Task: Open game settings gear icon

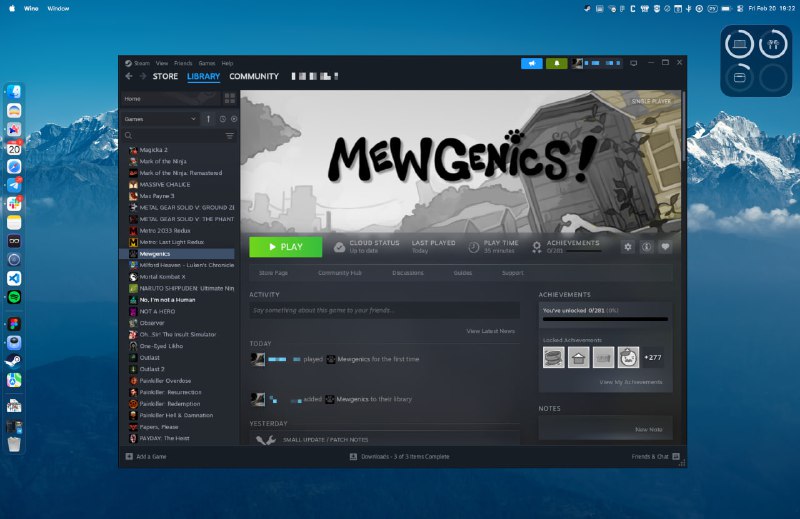Action: (628, 247)
